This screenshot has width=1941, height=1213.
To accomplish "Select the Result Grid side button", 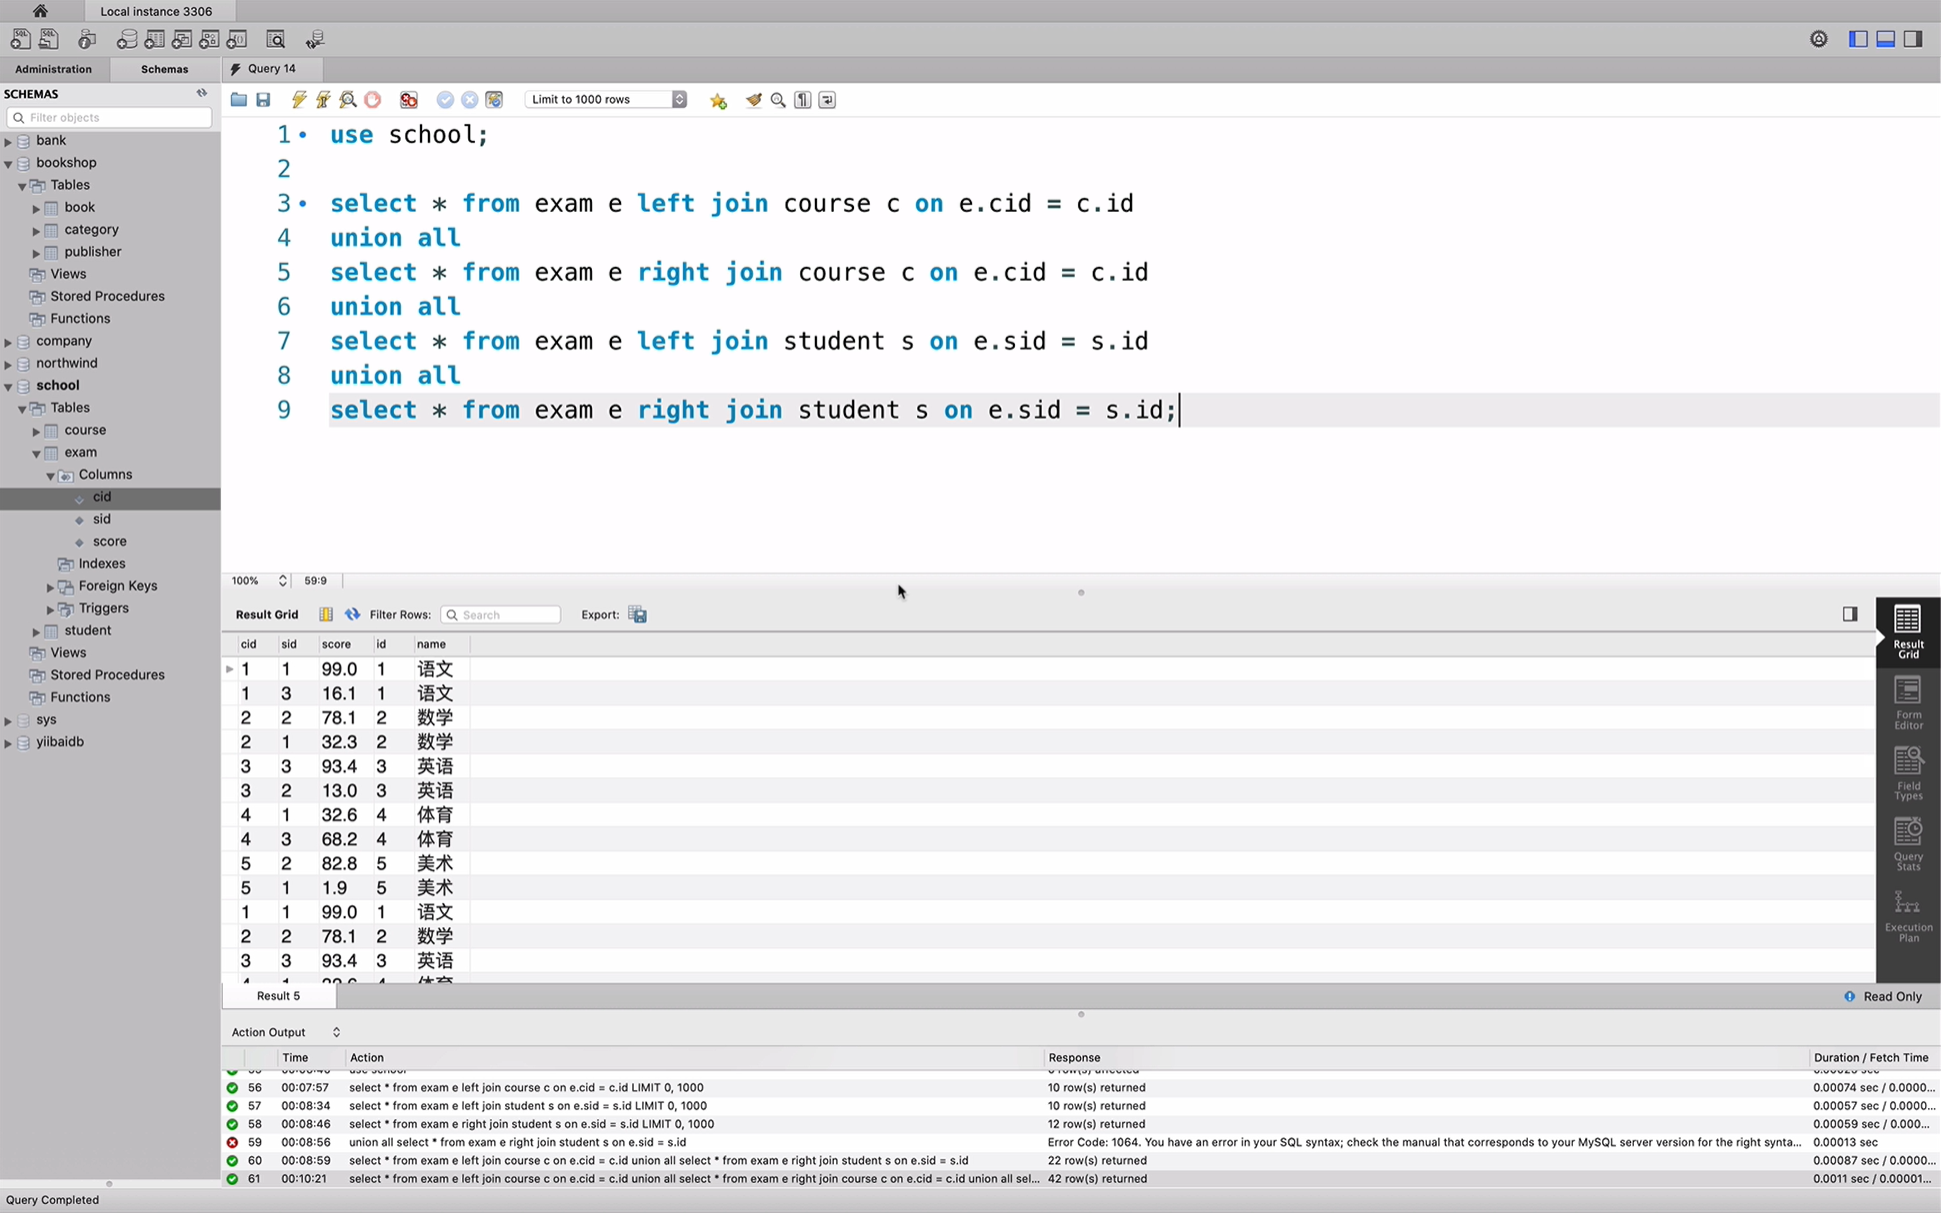I will [x=1908, y=631].
